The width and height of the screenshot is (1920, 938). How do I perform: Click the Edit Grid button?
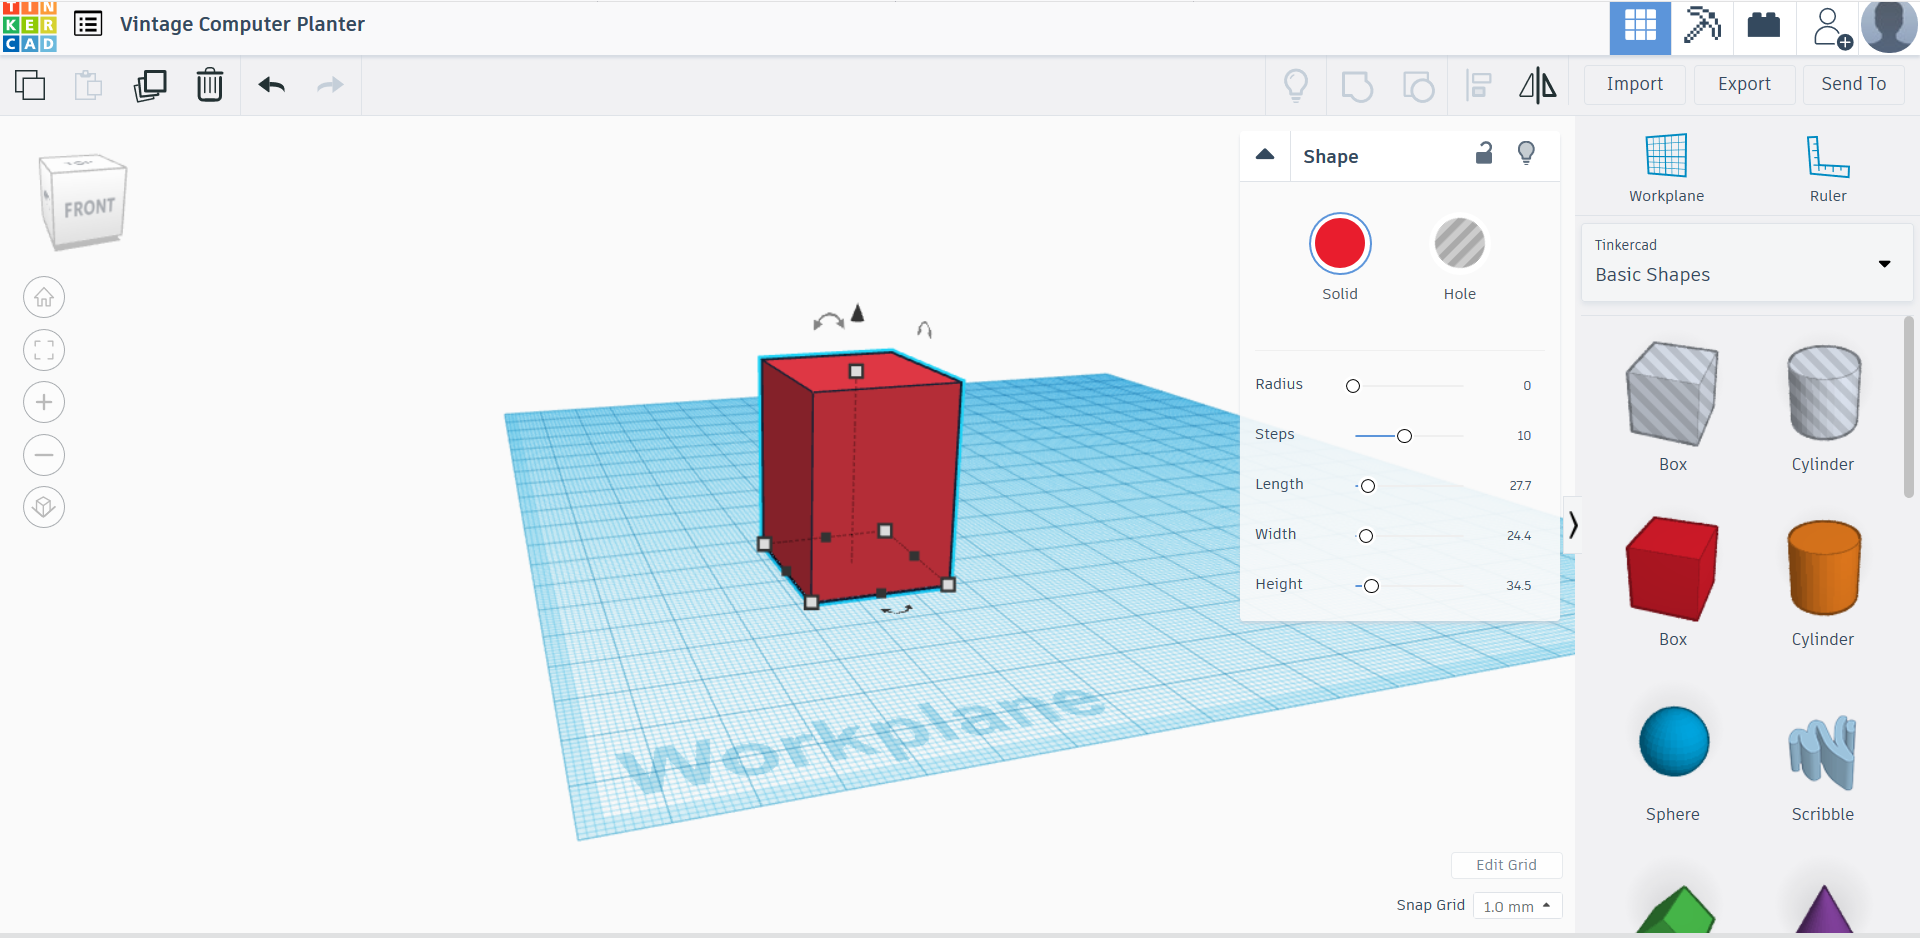point(1506,865)
